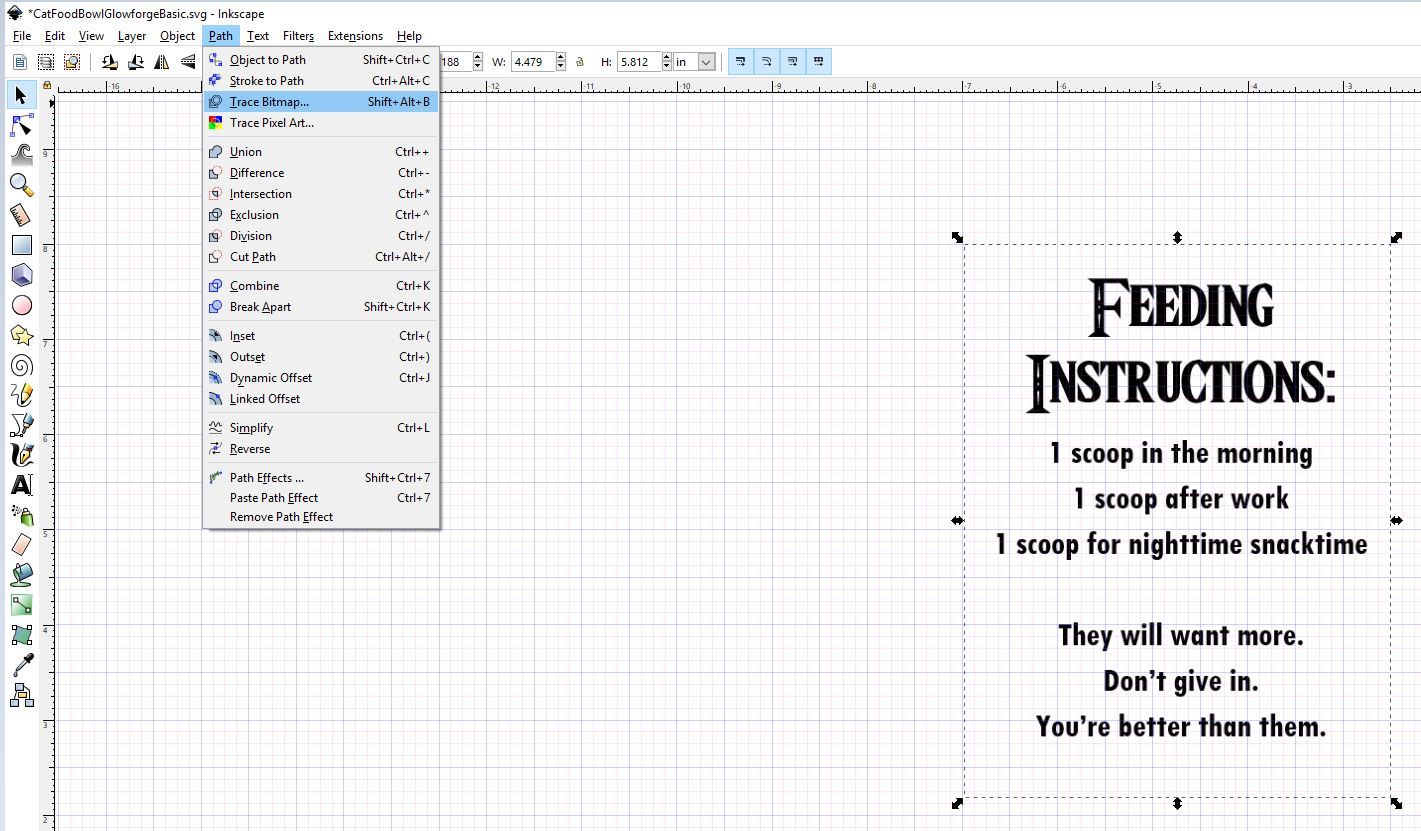Select the Spiral tool
This screenshot has height=831, width=1421.
tap(21, 365)
